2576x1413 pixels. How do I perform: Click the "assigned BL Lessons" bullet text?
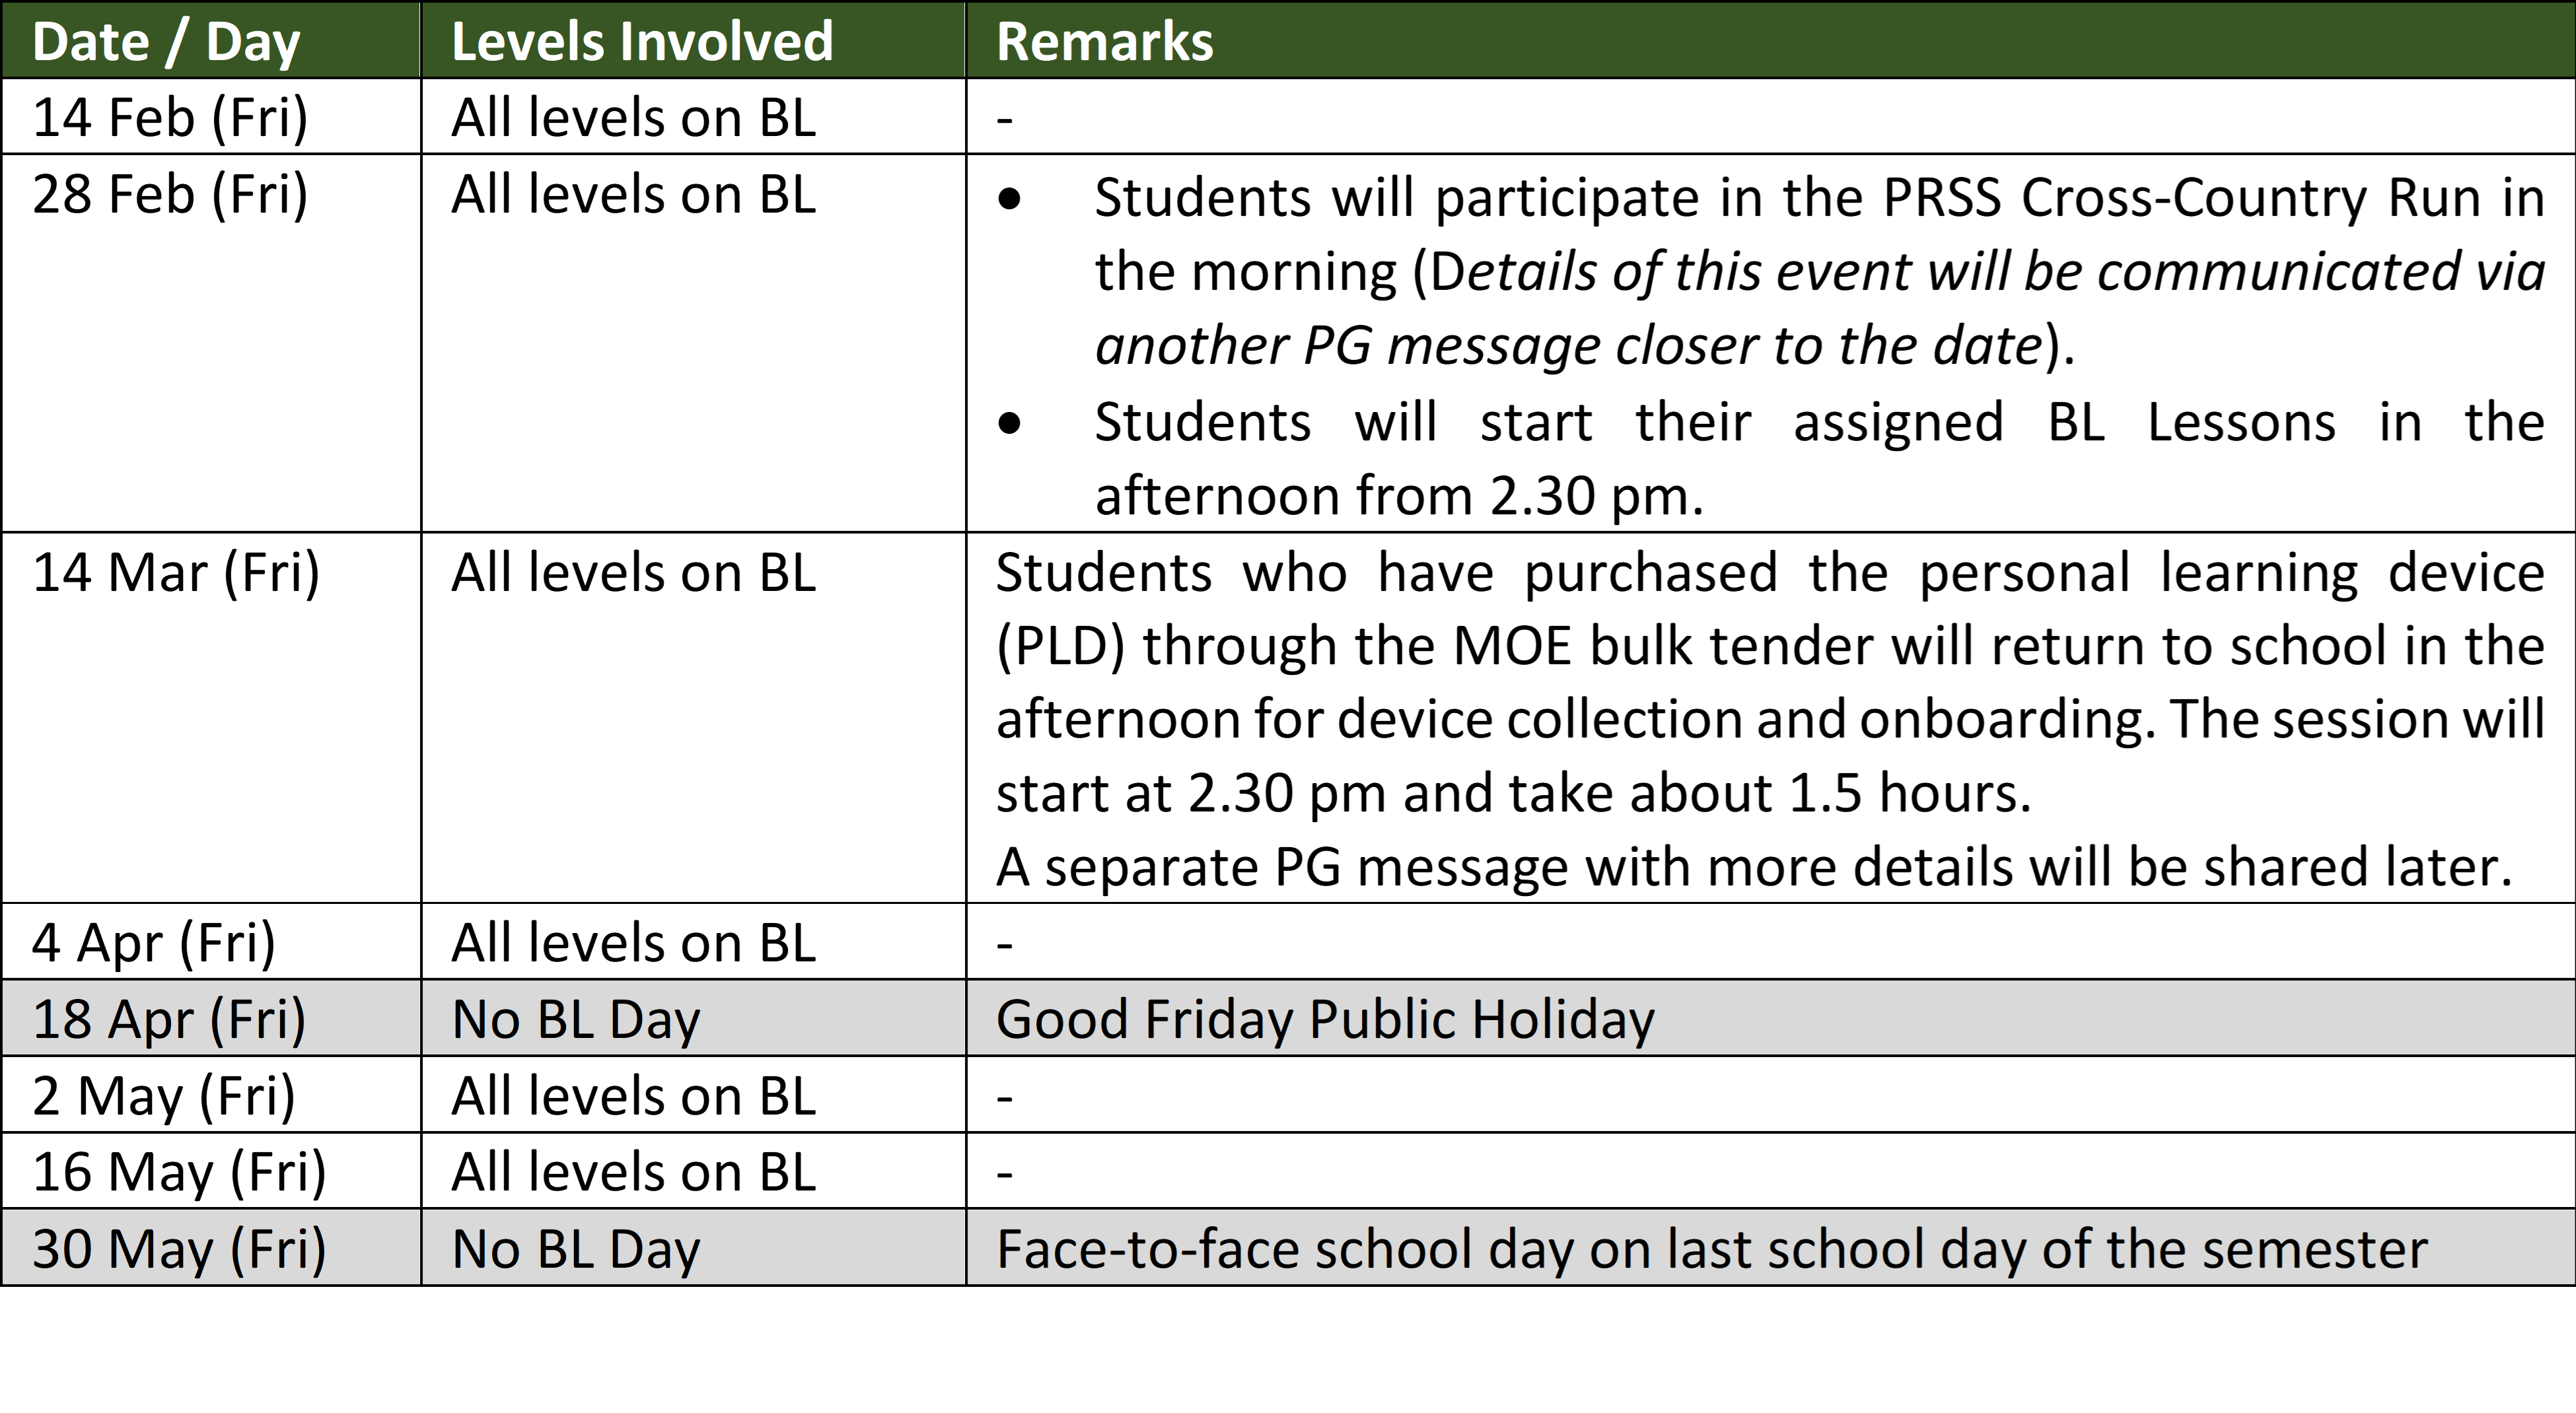coord(1819,458)
